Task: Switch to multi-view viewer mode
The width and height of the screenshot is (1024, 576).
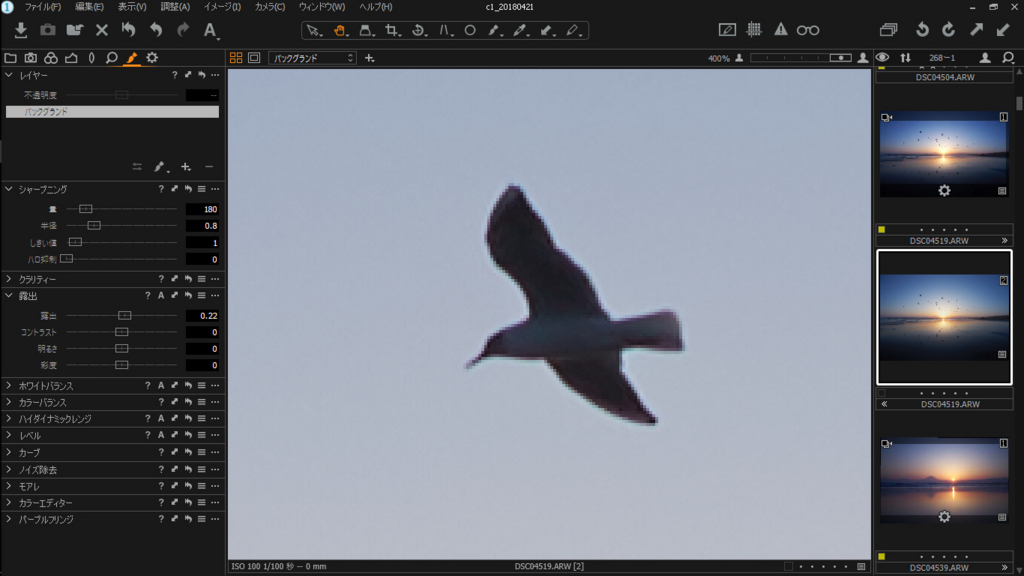Action: click(236, 58)
